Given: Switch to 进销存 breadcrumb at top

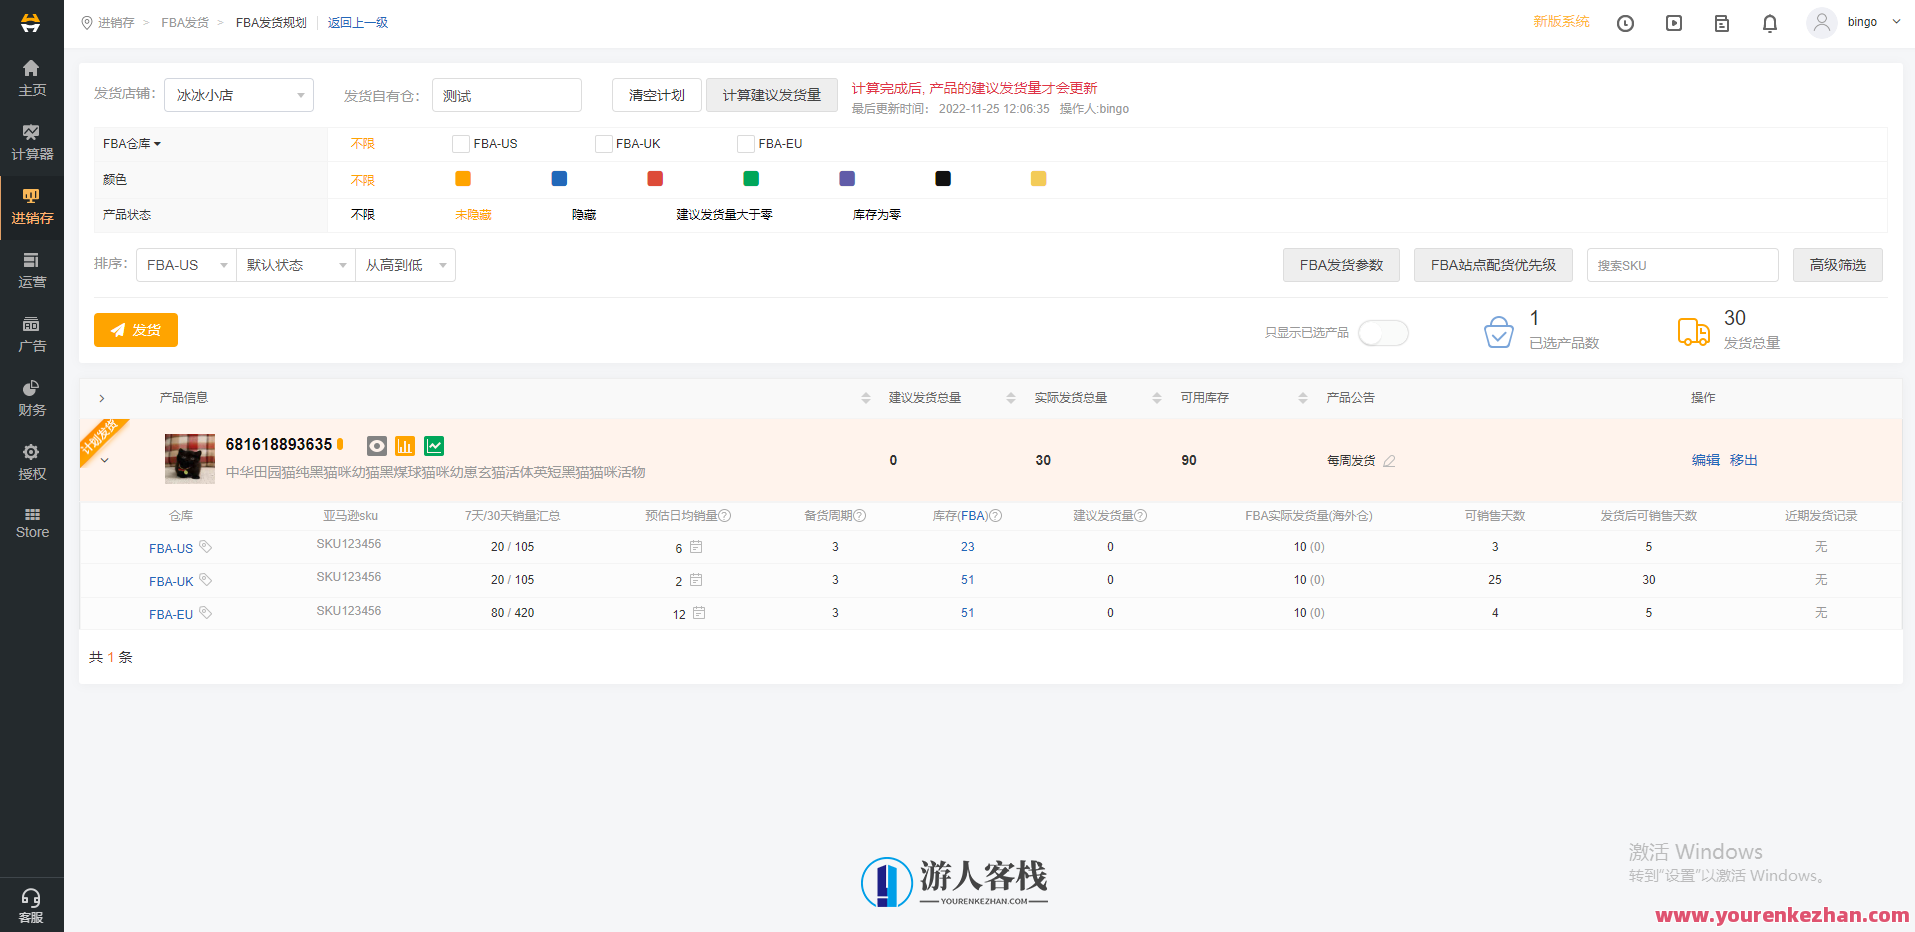Looking at the screenshot, I should (117, 22).
